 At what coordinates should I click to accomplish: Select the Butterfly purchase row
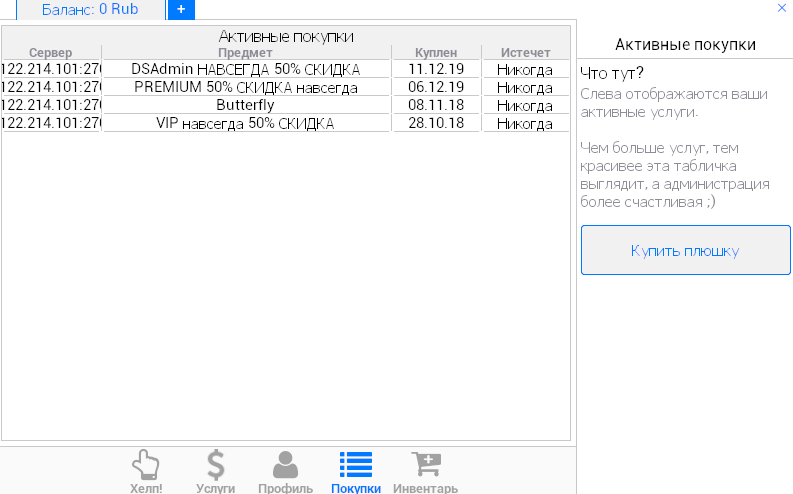click(x=246, y=105)
